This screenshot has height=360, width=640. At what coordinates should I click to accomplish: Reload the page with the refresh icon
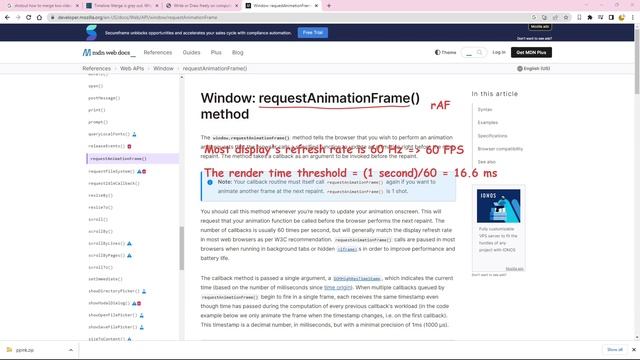[x=29, y=18]
